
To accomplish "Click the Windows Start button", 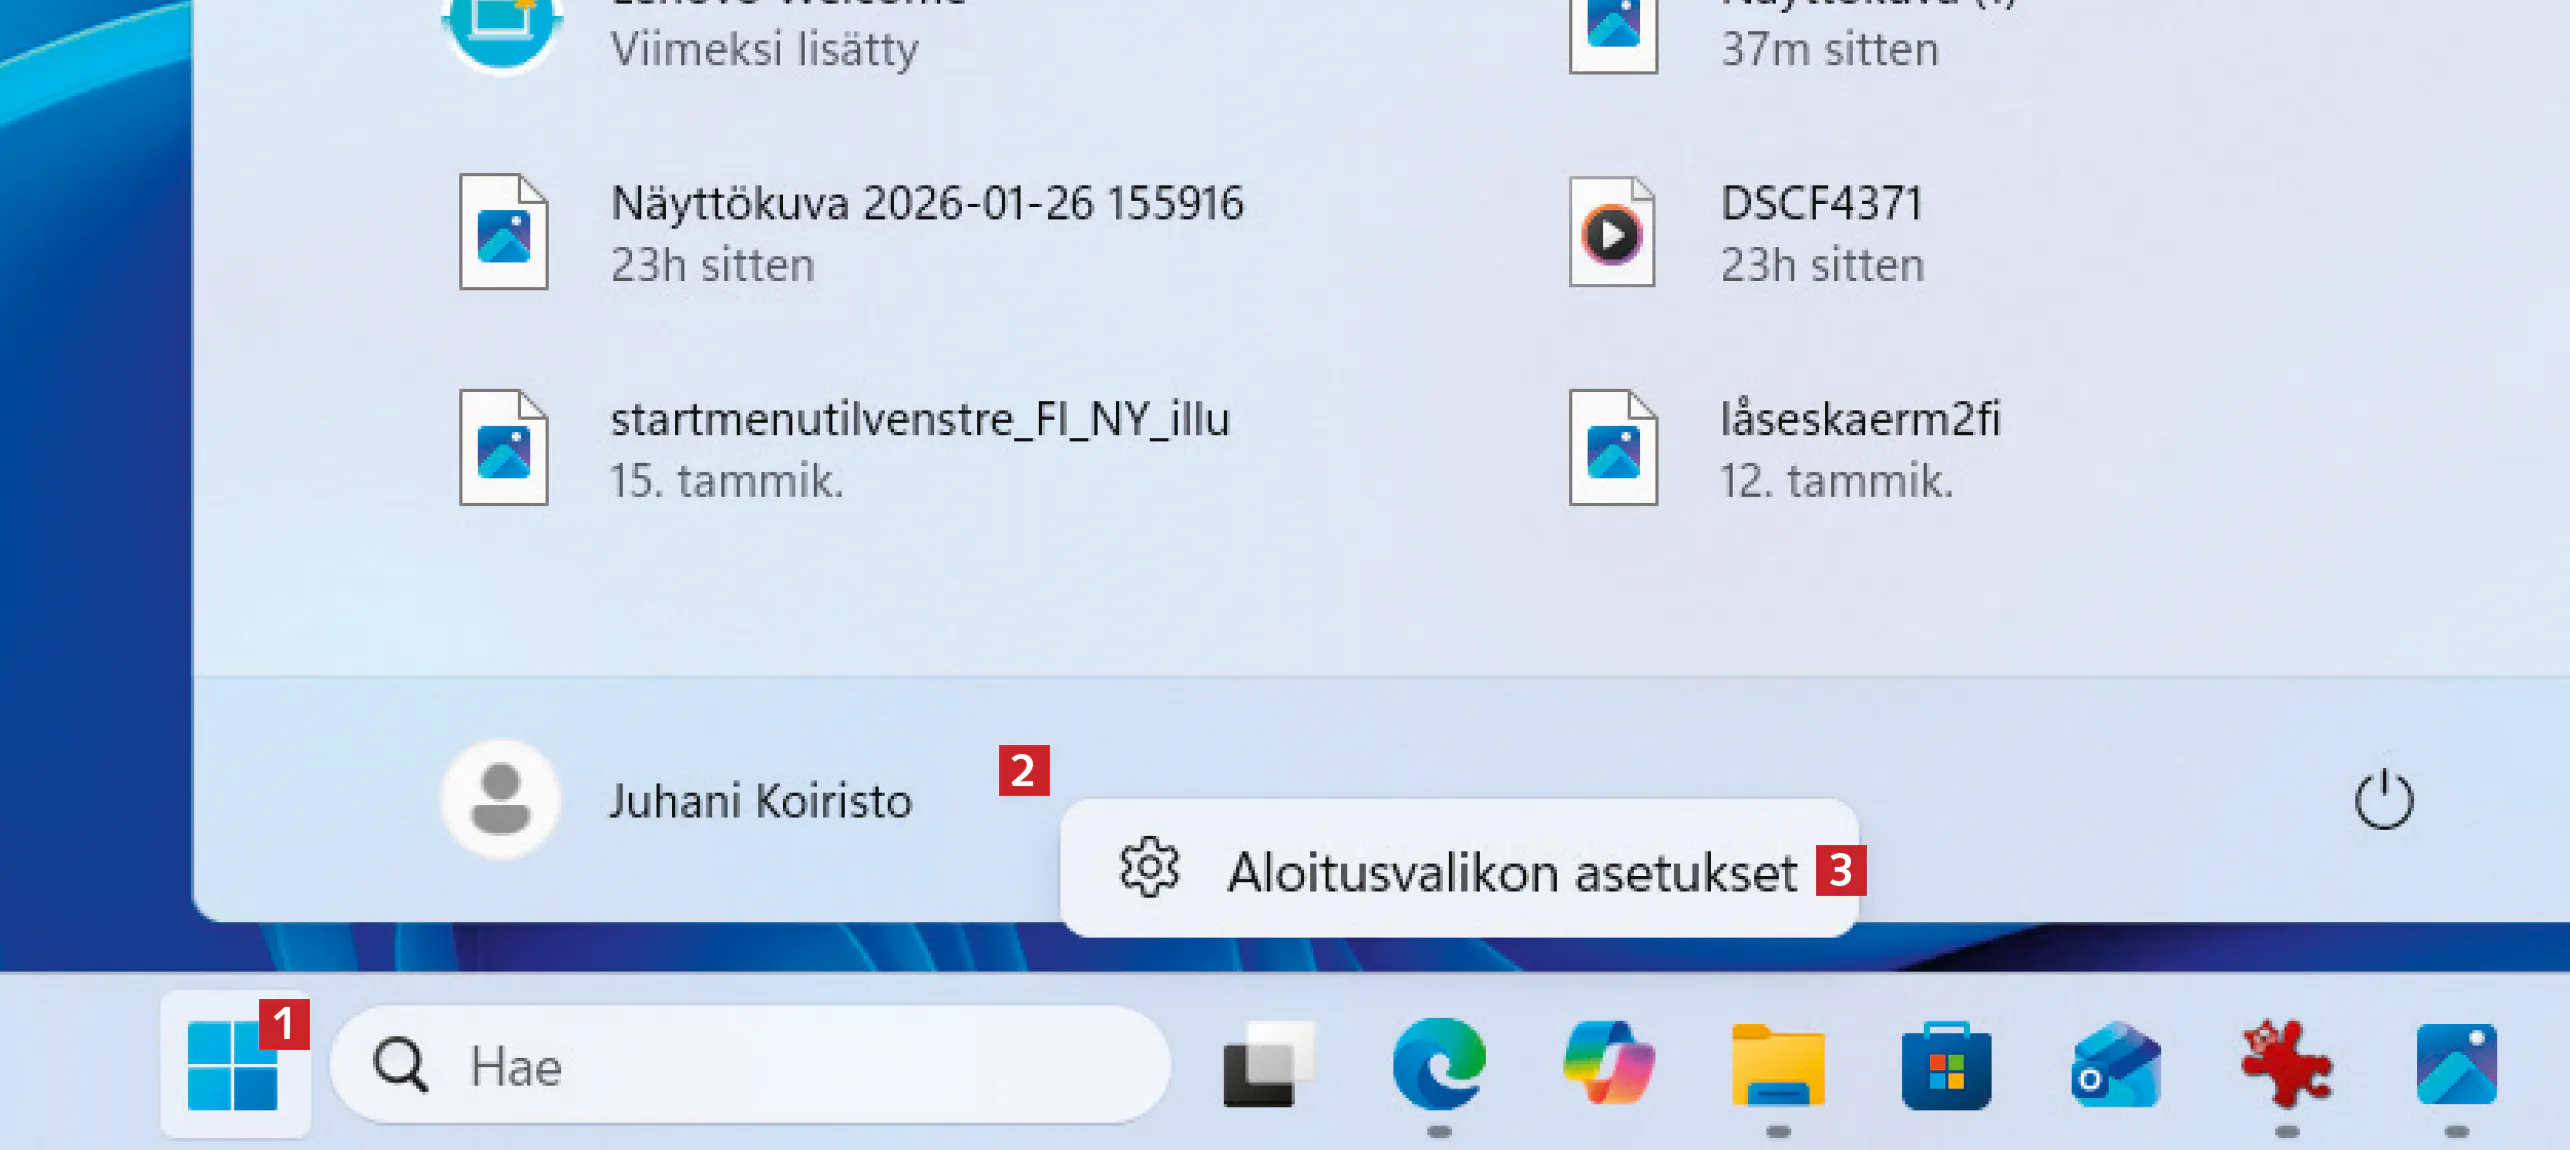I will [232, 1066].
